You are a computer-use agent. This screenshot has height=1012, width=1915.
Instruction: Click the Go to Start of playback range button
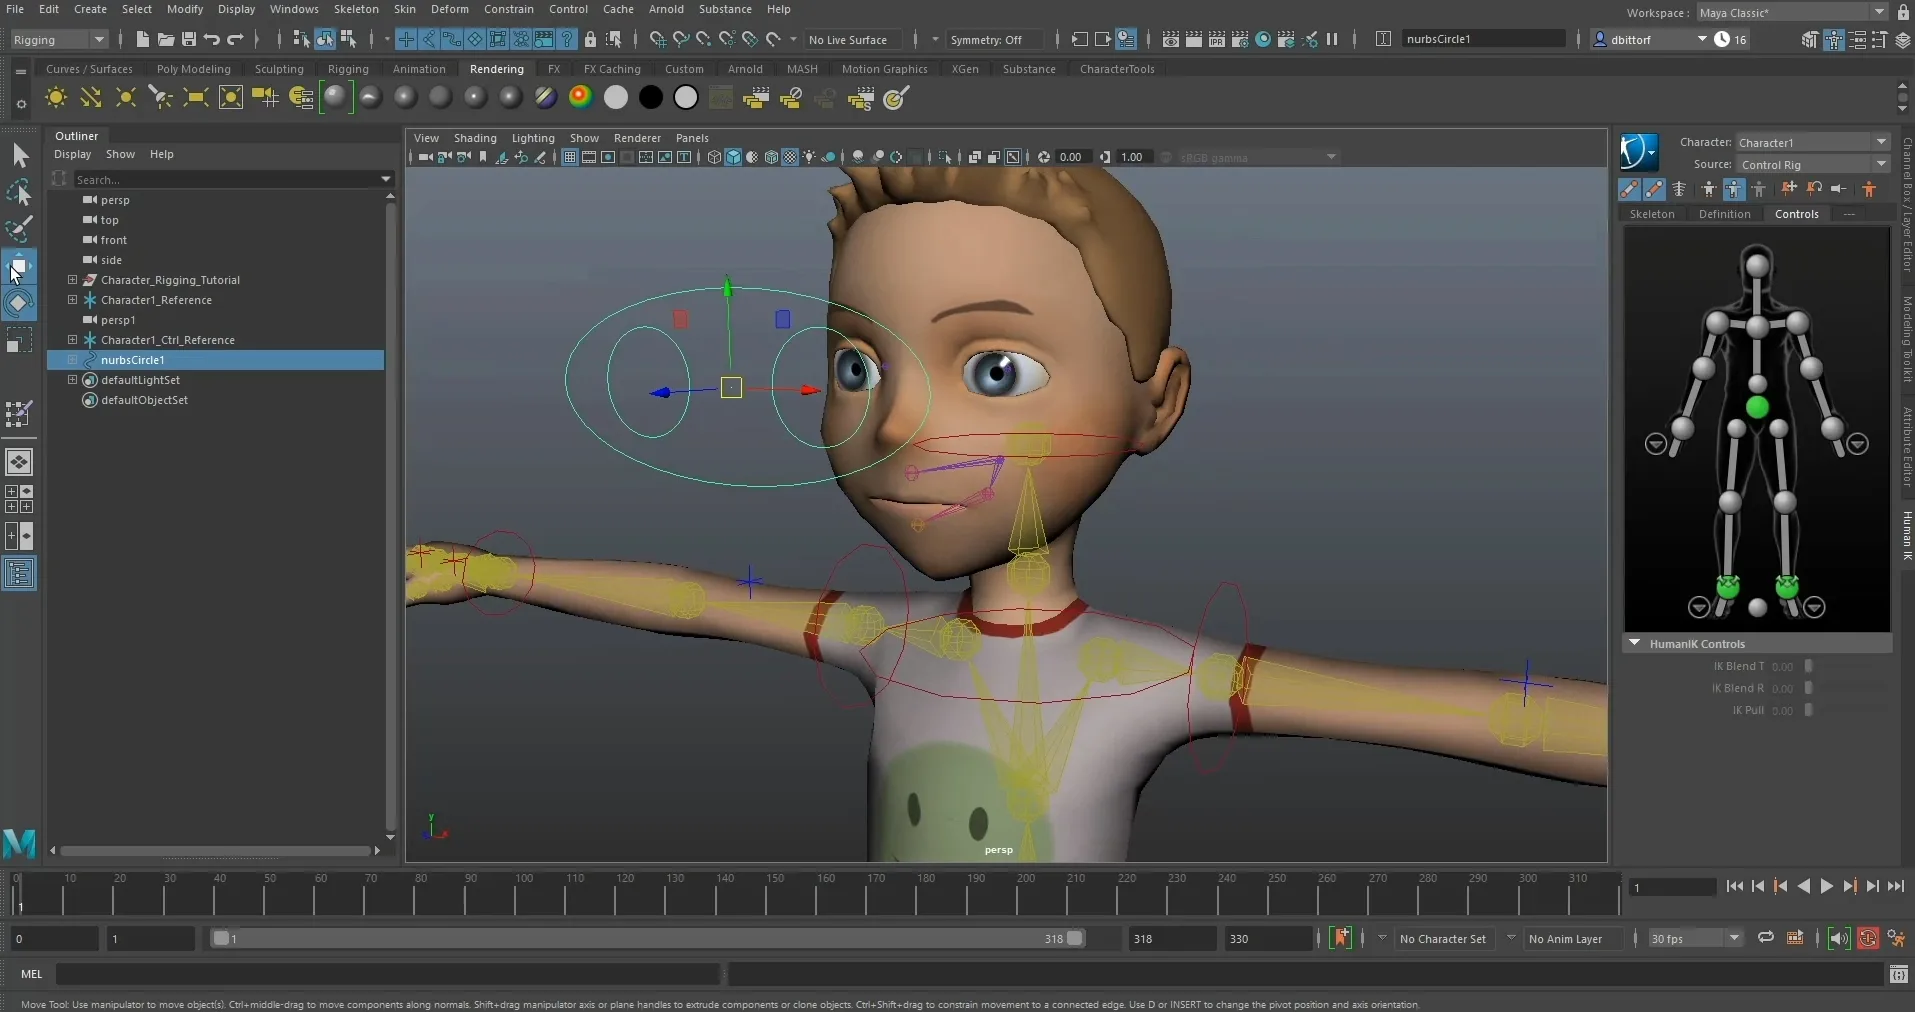(x=1734, y=886)
